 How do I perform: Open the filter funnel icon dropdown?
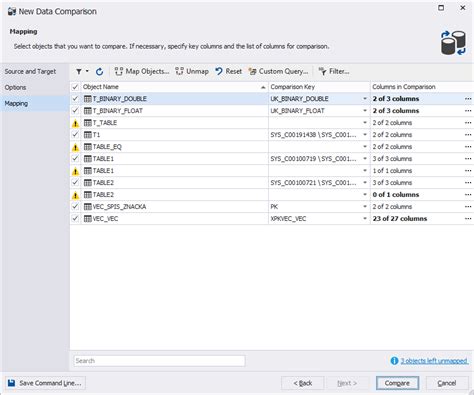click(x=81, y=72)
